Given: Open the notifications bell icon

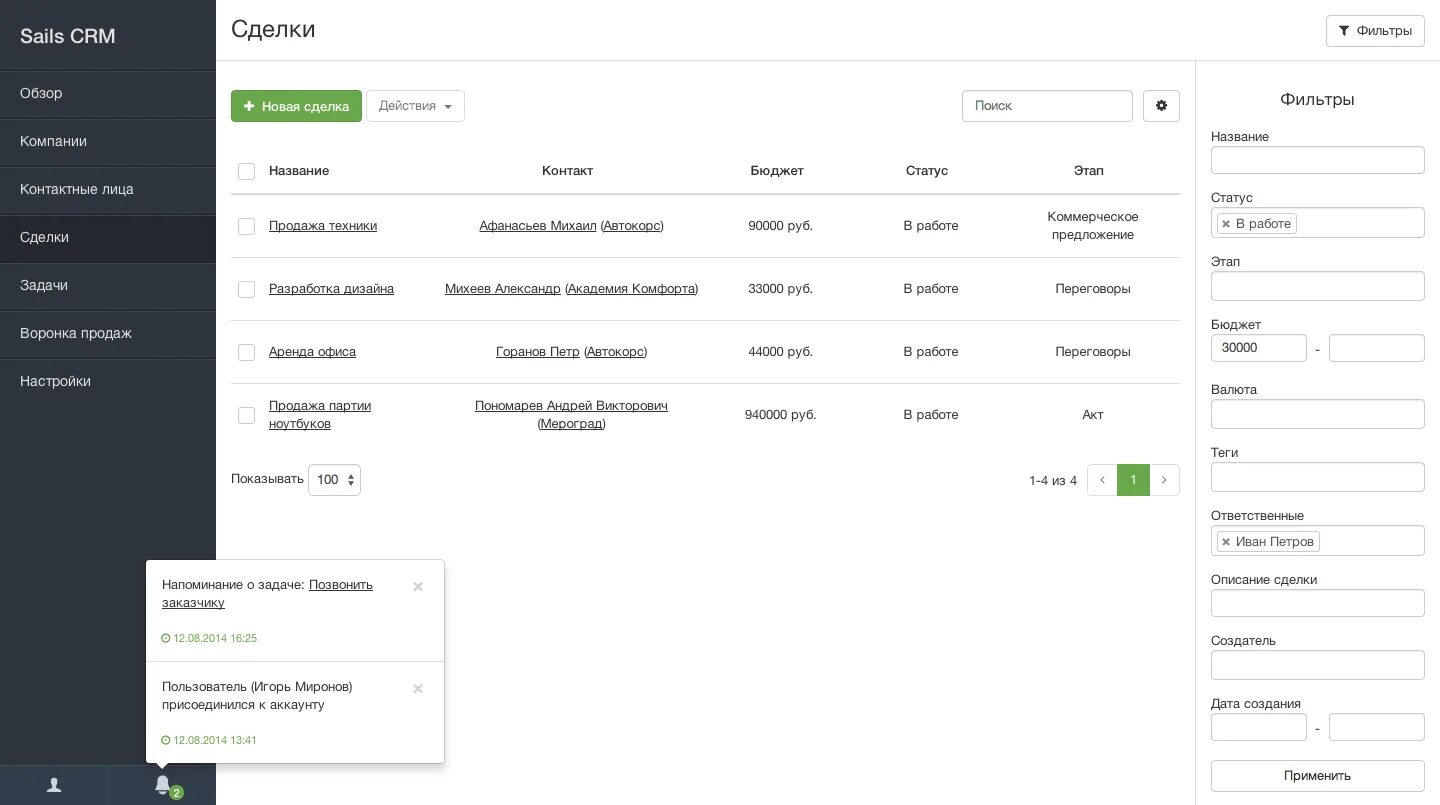Looking at the screenshot, I should click(162, 785).
